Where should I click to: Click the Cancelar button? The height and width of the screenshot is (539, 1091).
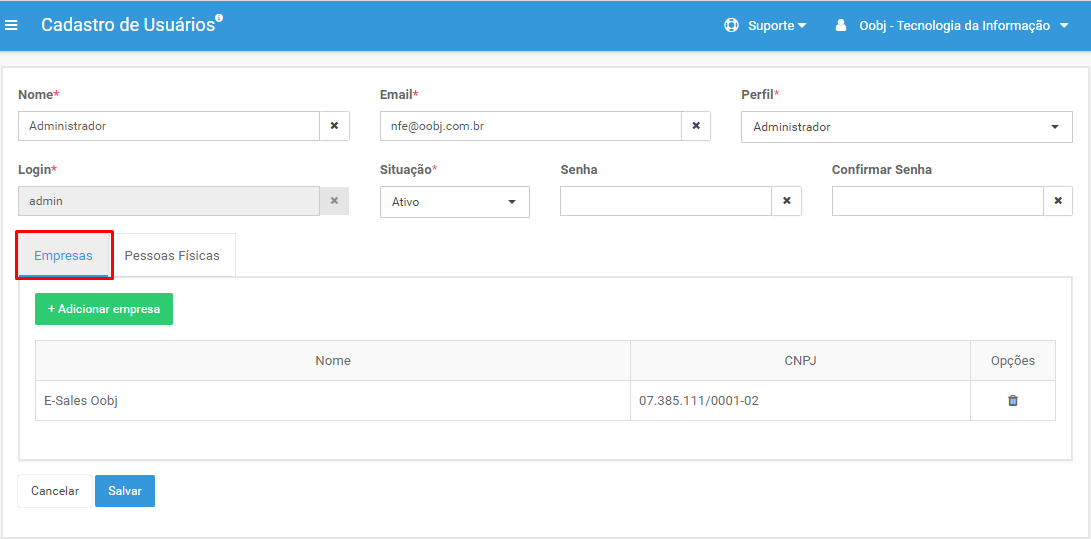(x=55, y=491)
